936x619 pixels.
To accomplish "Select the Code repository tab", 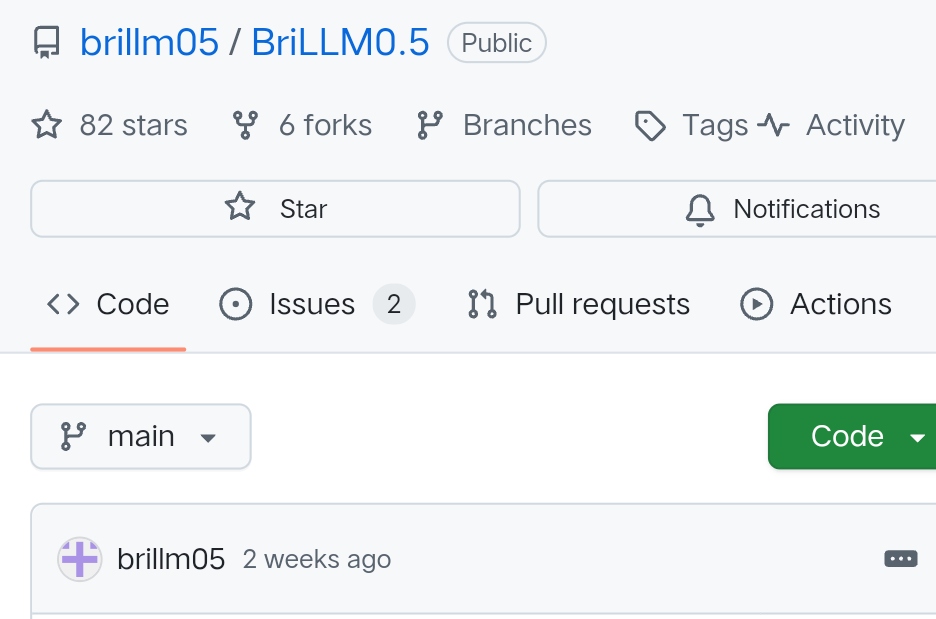I will (109, 305).
